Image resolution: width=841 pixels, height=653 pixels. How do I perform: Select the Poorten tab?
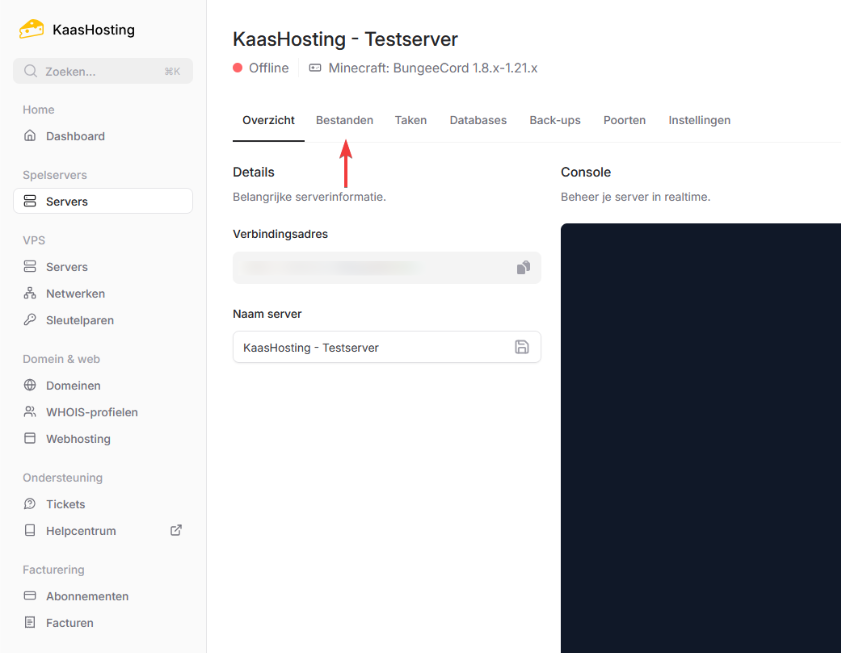pos(624,120)
